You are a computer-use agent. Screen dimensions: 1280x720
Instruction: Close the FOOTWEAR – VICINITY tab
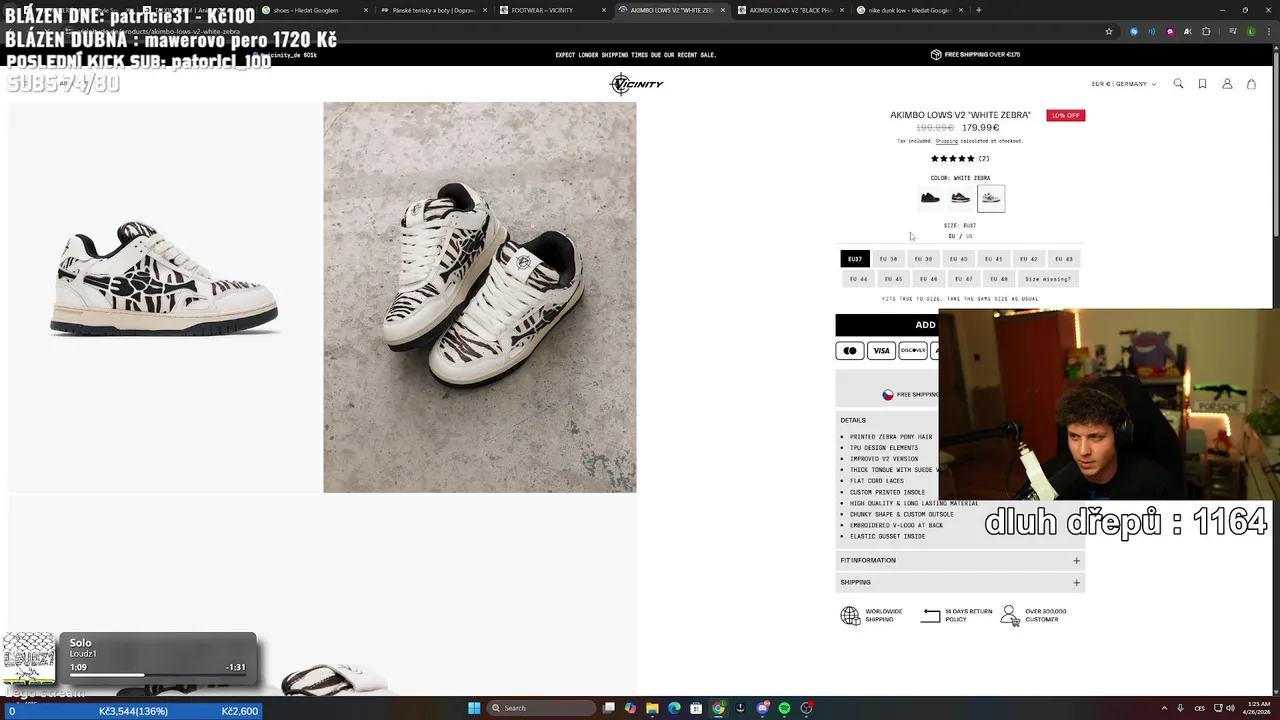click(605, 10)
